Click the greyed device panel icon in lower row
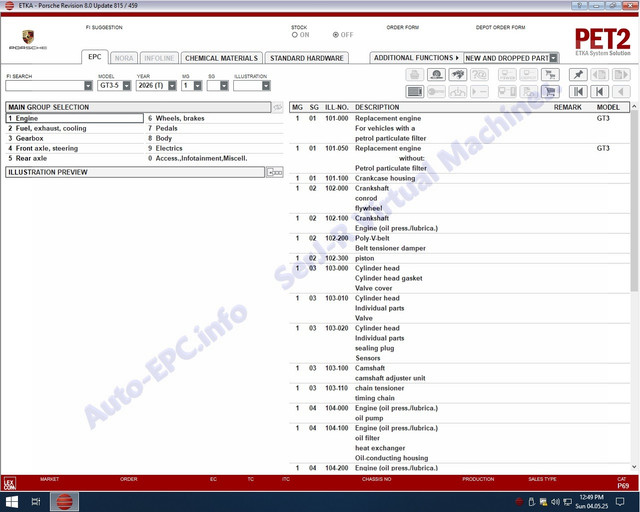The height and width of the screenshot is (512, 640). tap(507, 91)
